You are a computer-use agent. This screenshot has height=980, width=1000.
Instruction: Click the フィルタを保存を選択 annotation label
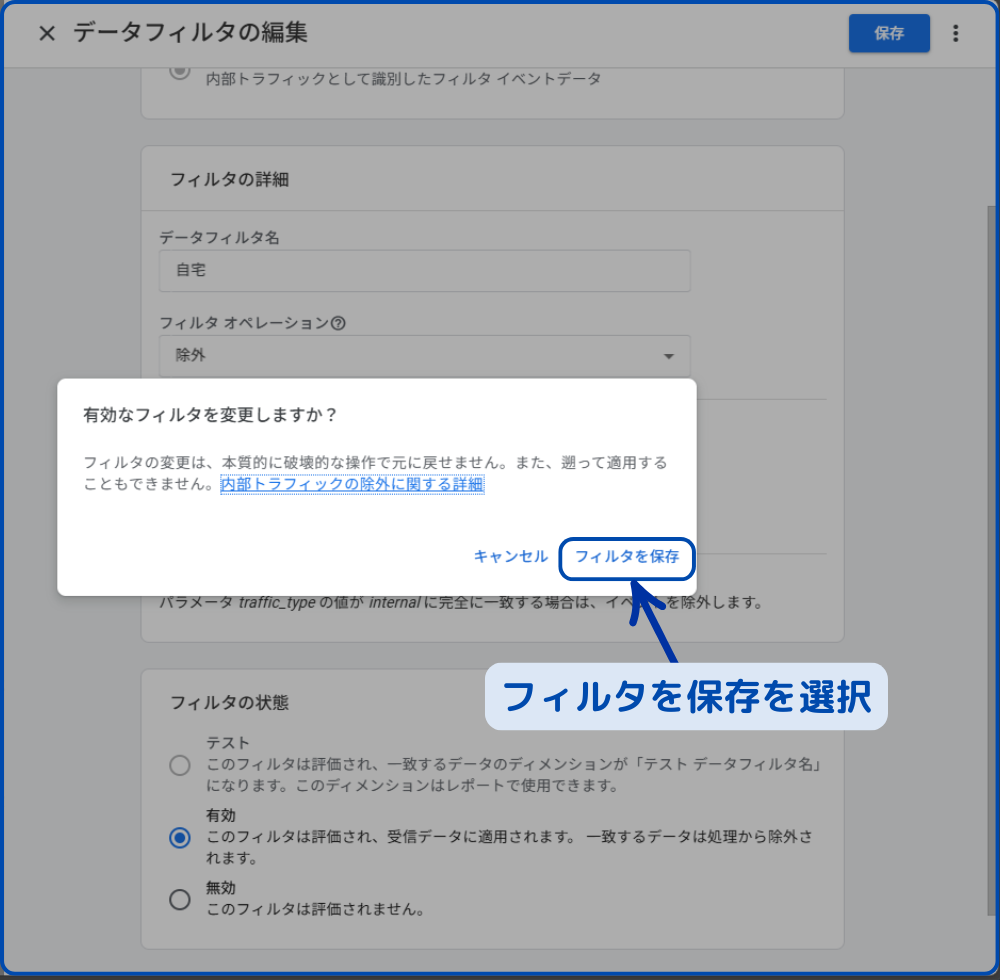pos(686,697)
